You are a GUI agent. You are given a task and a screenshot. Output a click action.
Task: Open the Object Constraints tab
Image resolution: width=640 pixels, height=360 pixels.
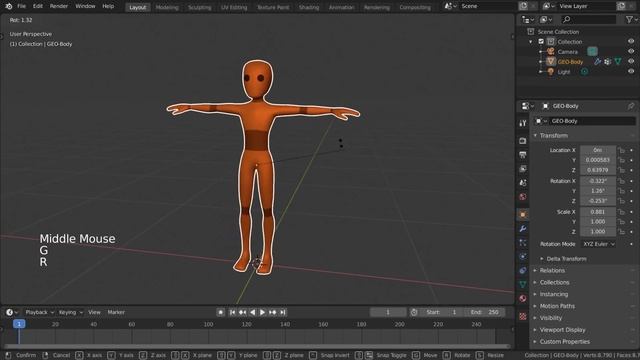point(523,270)
